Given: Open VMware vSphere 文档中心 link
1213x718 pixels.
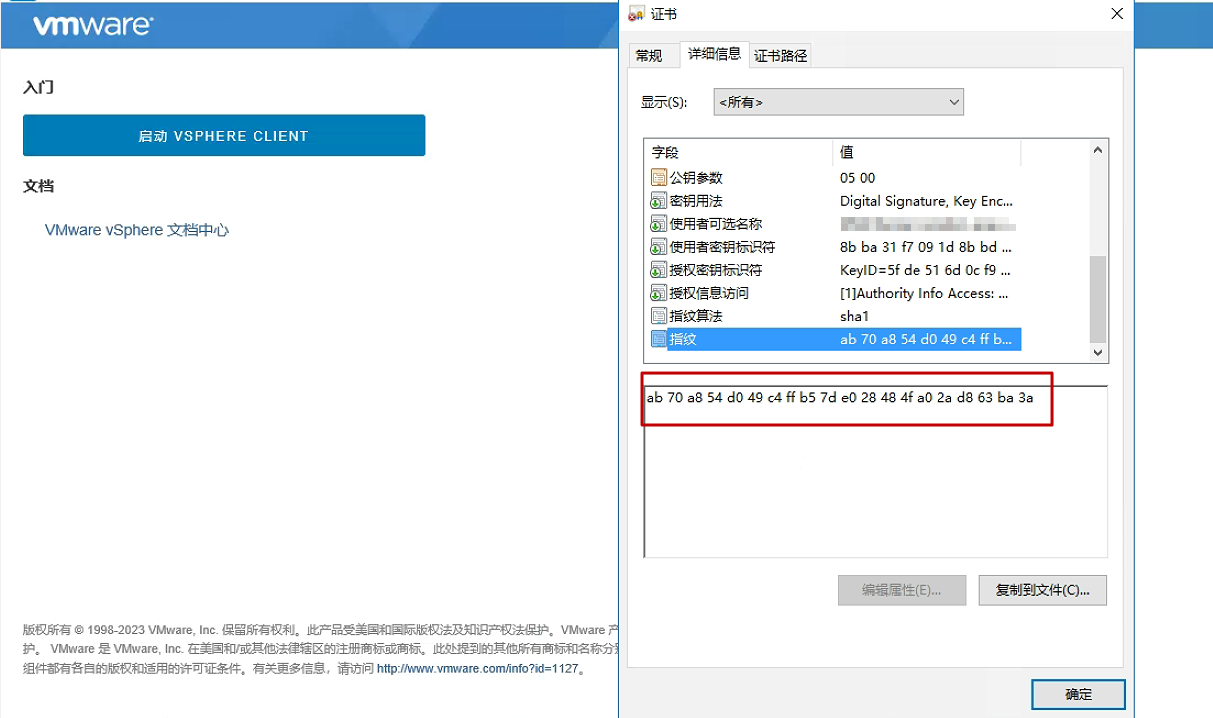Looking at the screenshot, I should pos(137,230).
